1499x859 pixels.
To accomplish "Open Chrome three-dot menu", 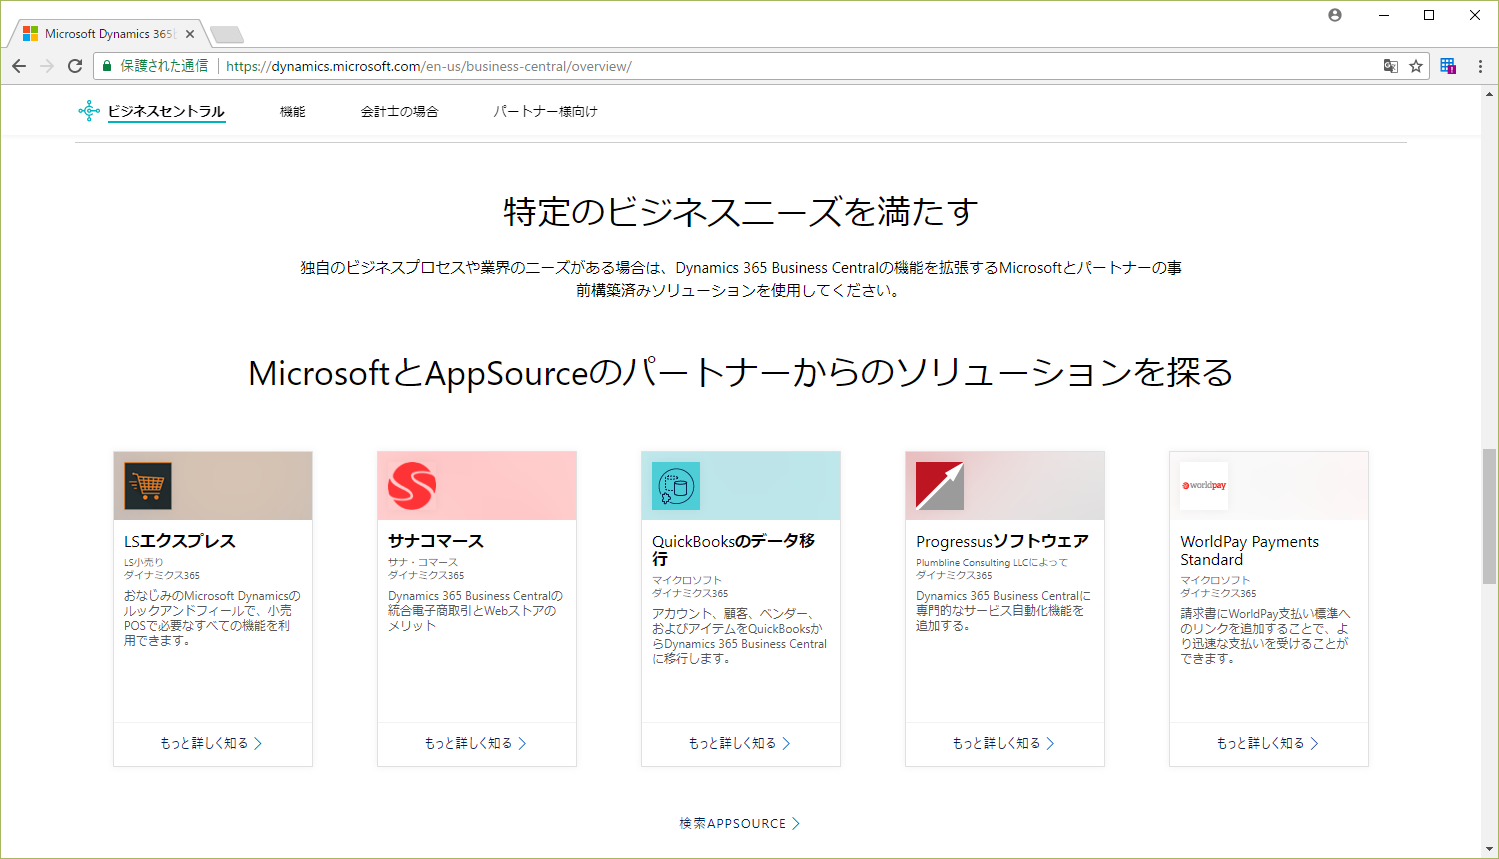I will tap(1480, 66).
